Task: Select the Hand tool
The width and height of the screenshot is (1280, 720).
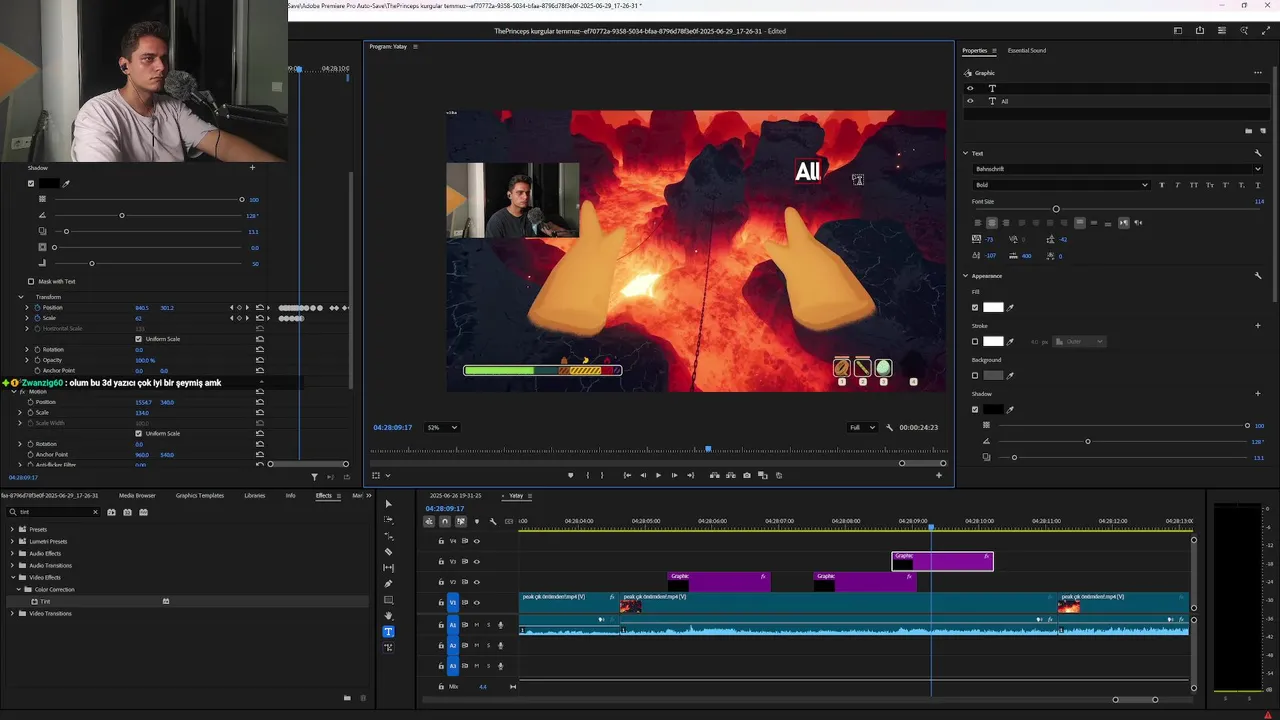Action: click(389, 616)
